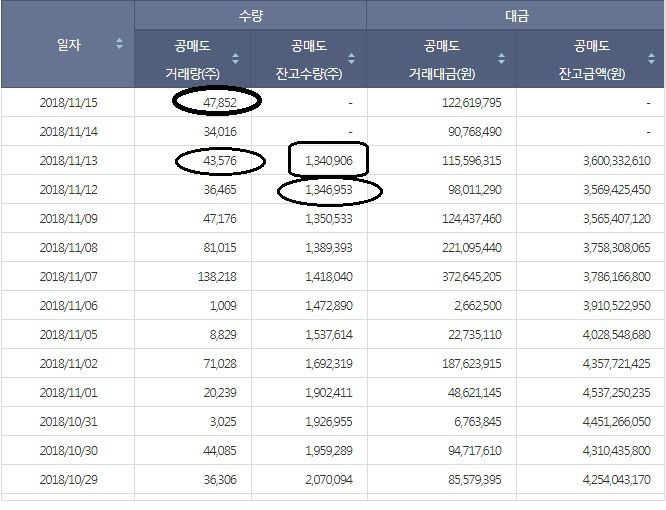This screenshot has height=510, width=666.
Task: Click balance amount 4,310,435,800
Action: (617, 451)
